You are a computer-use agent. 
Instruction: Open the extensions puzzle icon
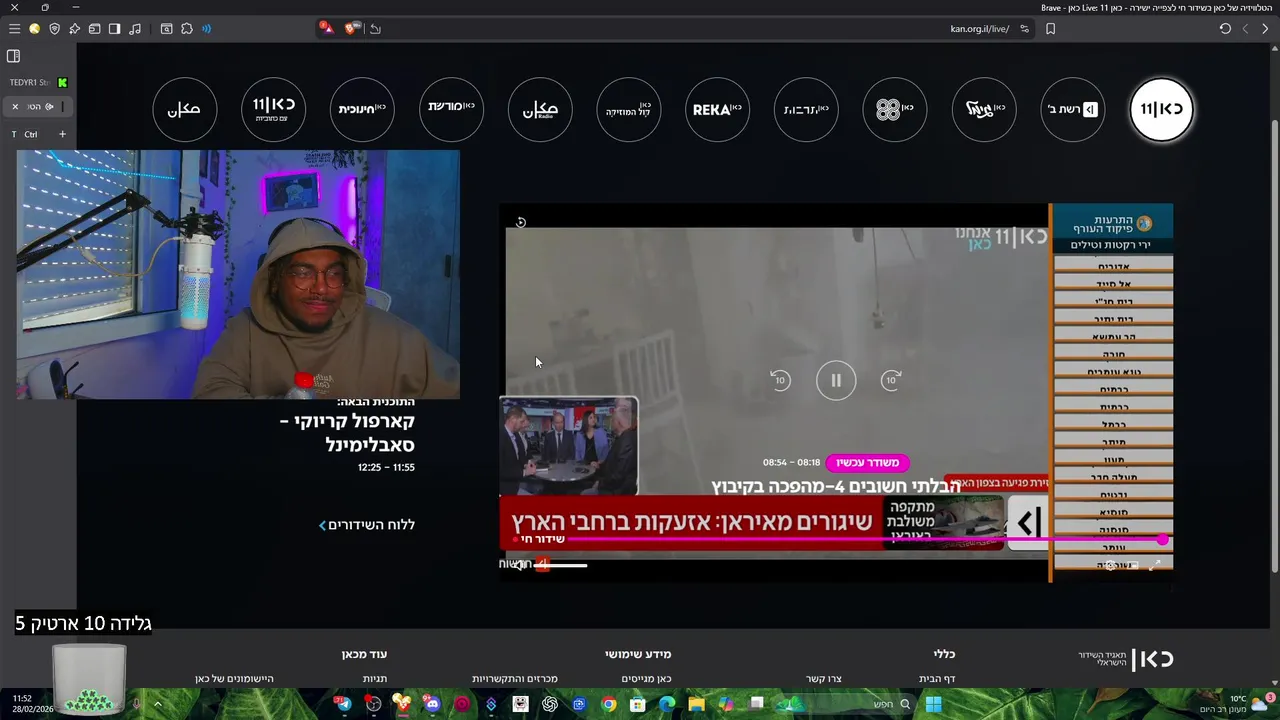(187, 29)
